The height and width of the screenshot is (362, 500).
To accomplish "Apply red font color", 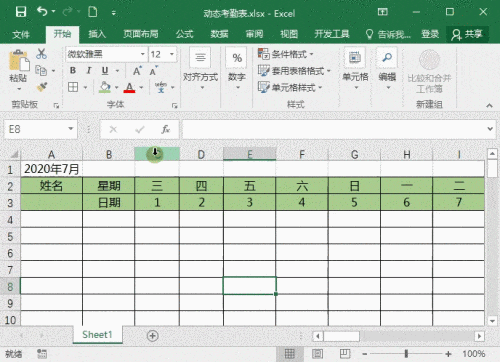I will point(129,87).
